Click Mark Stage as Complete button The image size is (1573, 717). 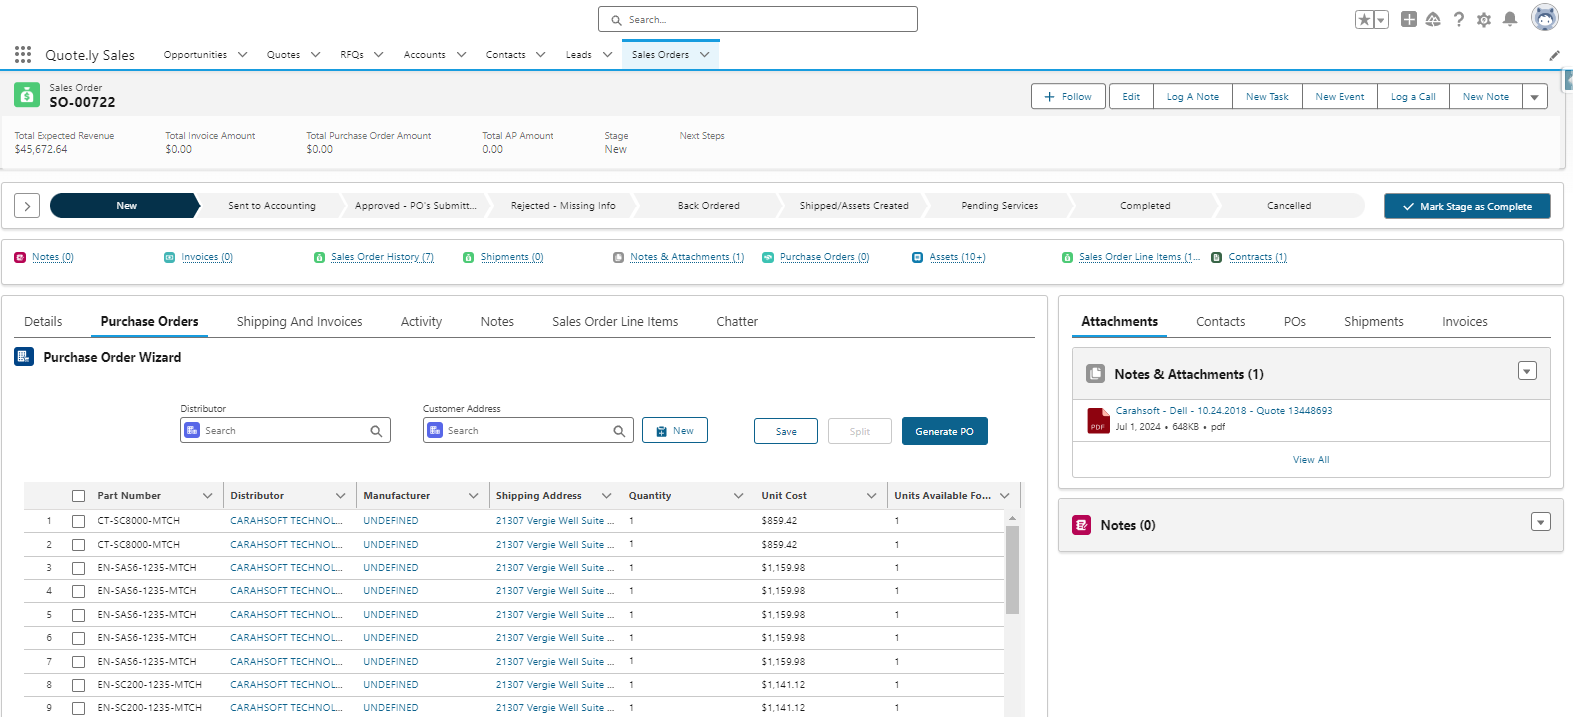pyautogui.click(x=1467, y=206)
